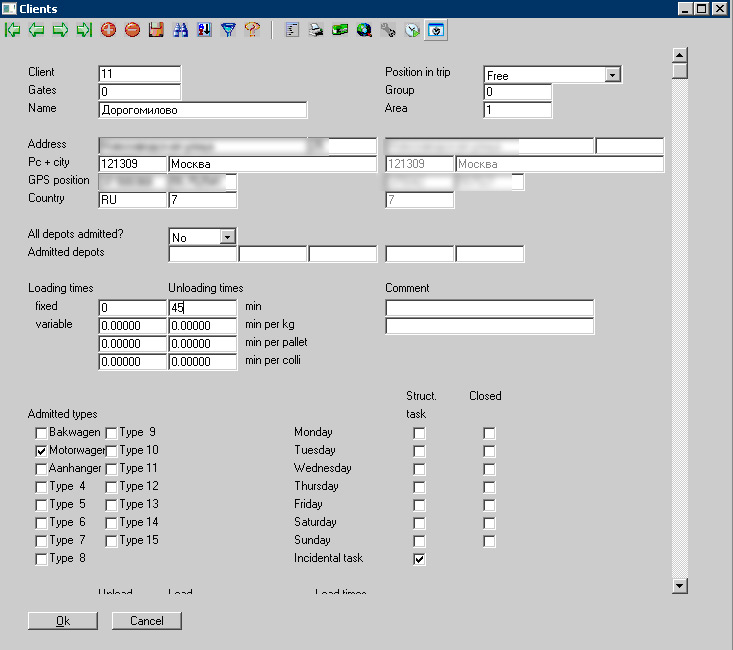The width and height of the screenshot is (733, 650).
Task: Tick the Type 15 checkbox
Action: pyautogui.click(x=111, y=541)
